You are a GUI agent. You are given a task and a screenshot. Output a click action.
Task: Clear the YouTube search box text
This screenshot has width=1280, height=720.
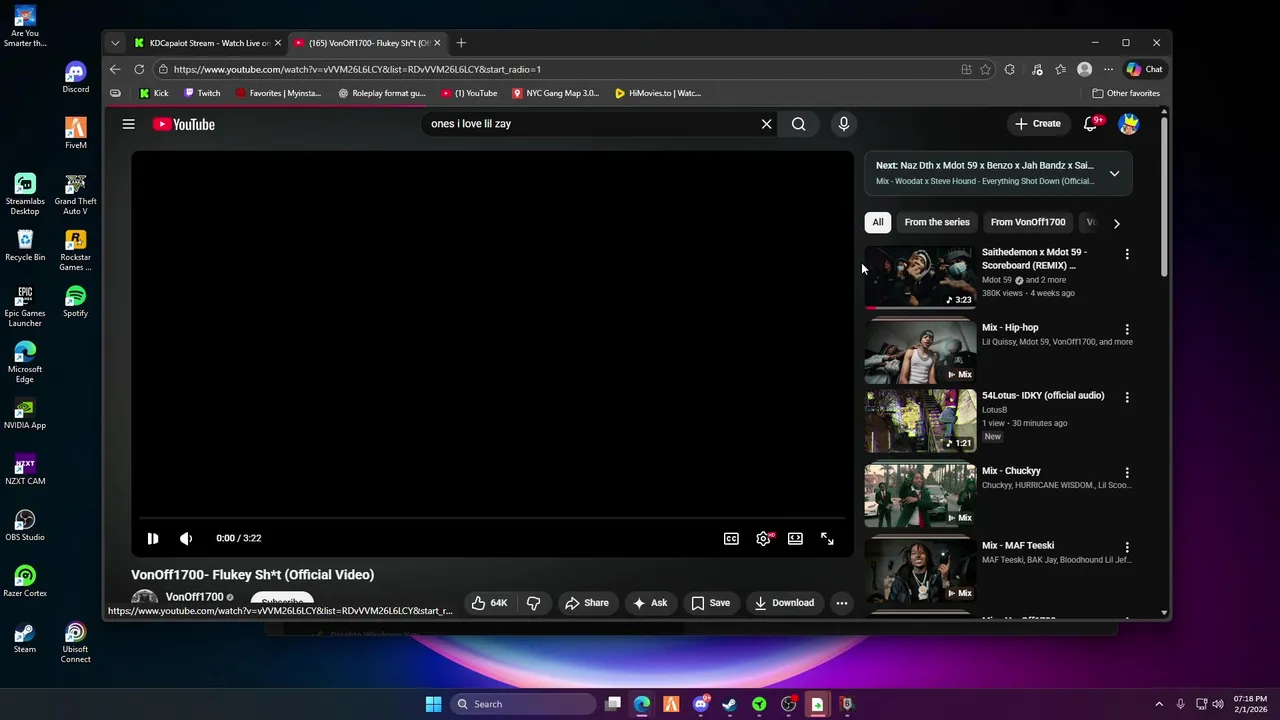click(766, 124)
